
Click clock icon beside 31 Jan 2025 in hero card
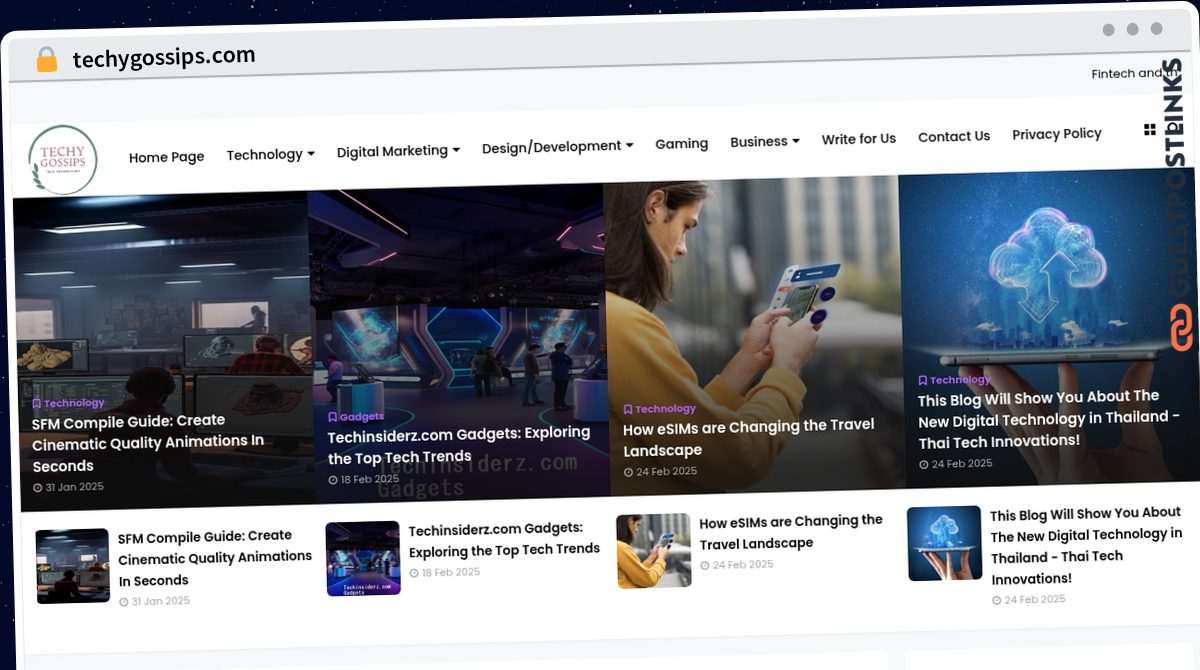click(x=37, y=488)
